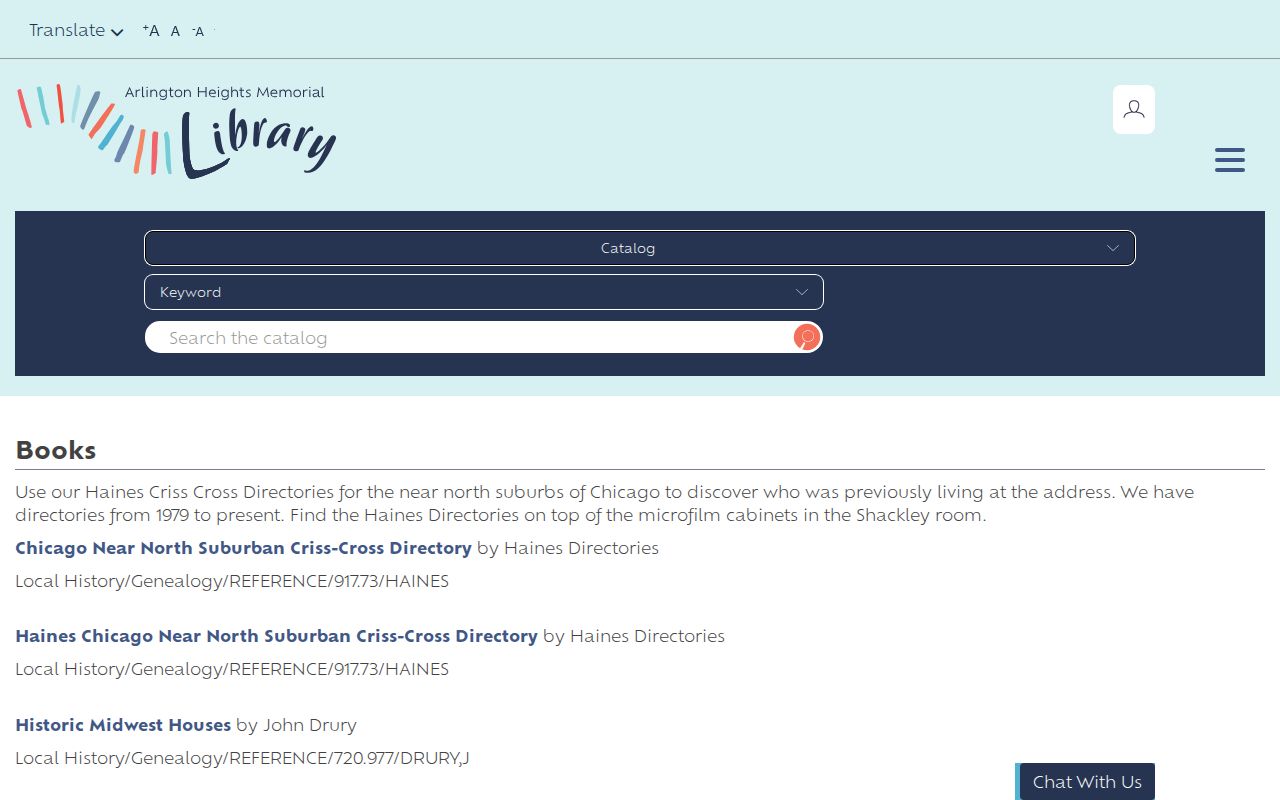Click the Books heading
The width and height of the screenshot is (1280, 800).
[x=56, y=450]
